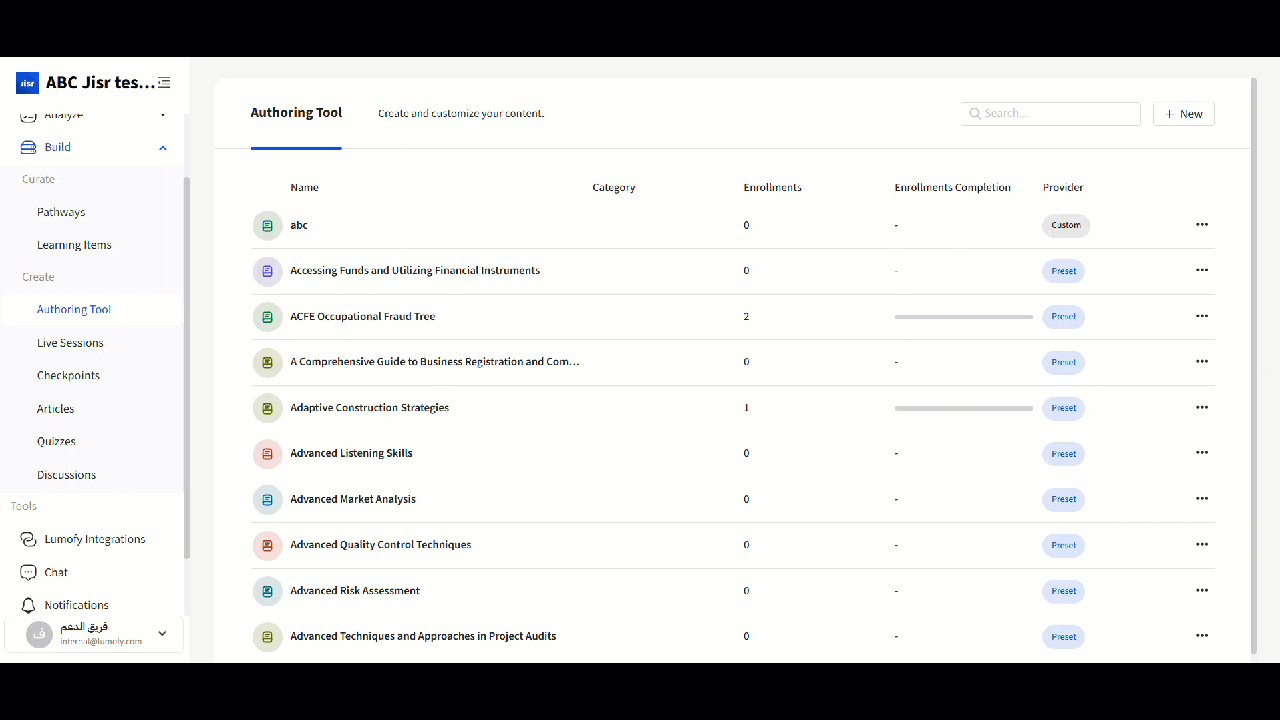Select the Authoring Tool tab heading
The width and height of the screenshot is (1280, 720).
click(296, 113)
